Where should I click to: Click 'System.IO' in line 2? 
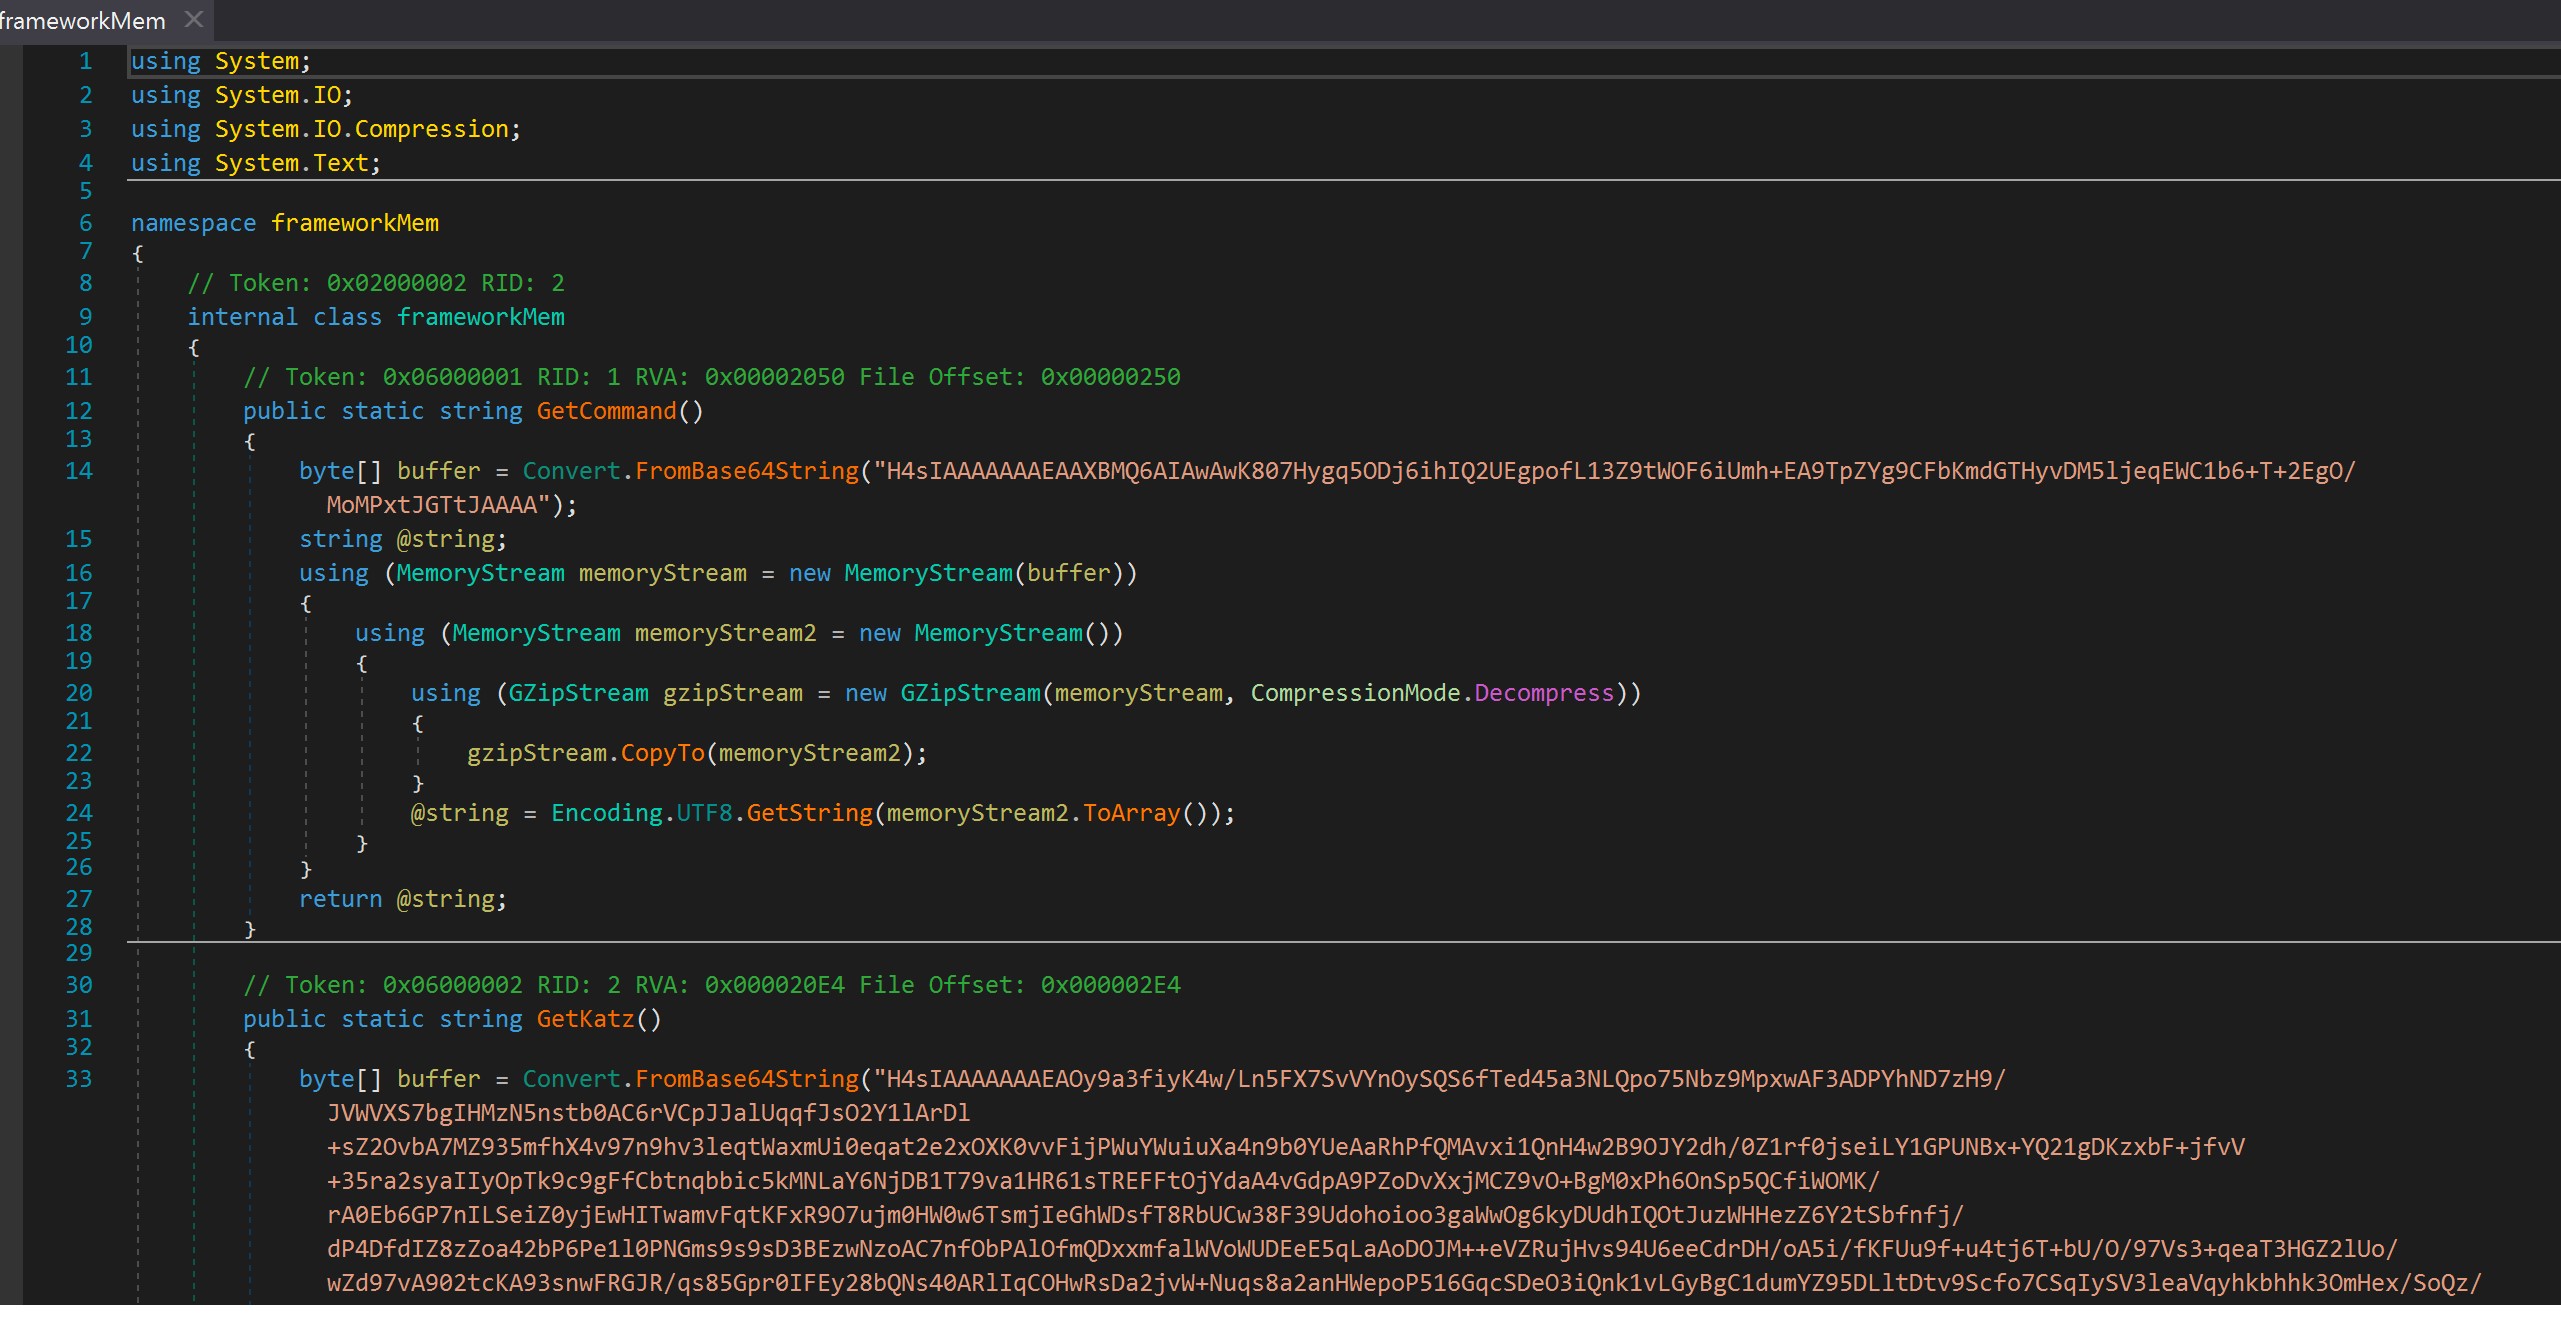[278, 95]
